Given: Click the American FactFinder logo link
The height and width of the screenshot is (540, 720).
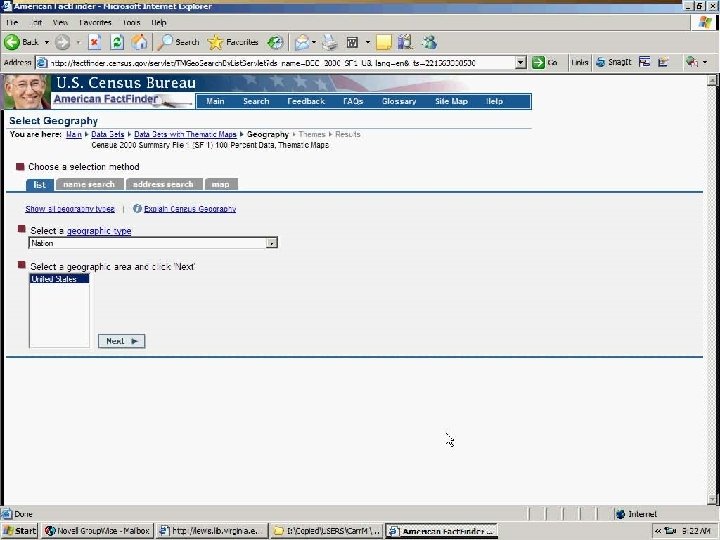Looking at the screenshot, I should pyautogui.click(x=106, y=99).
